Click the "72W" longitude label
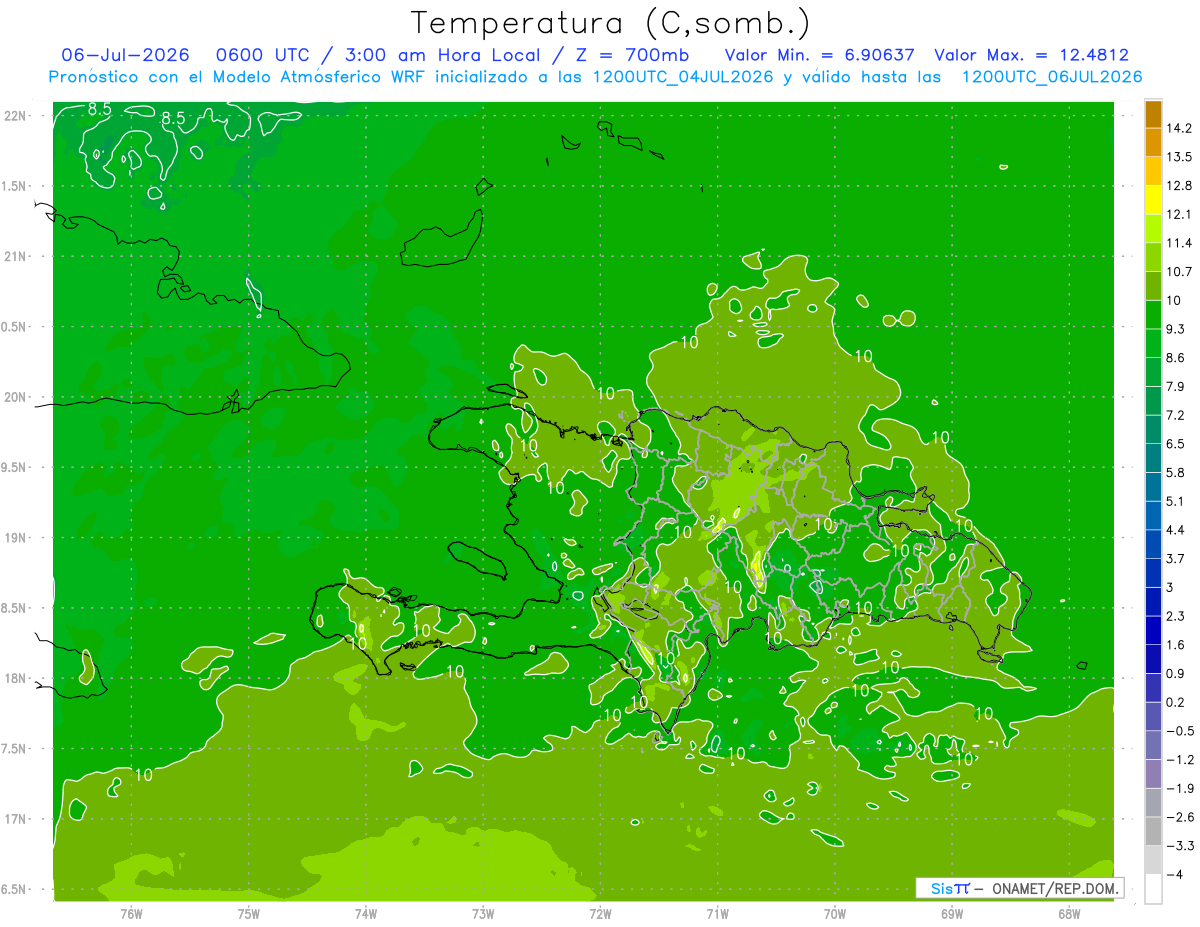Screen dimensions: 1200x927 point(600,913)
